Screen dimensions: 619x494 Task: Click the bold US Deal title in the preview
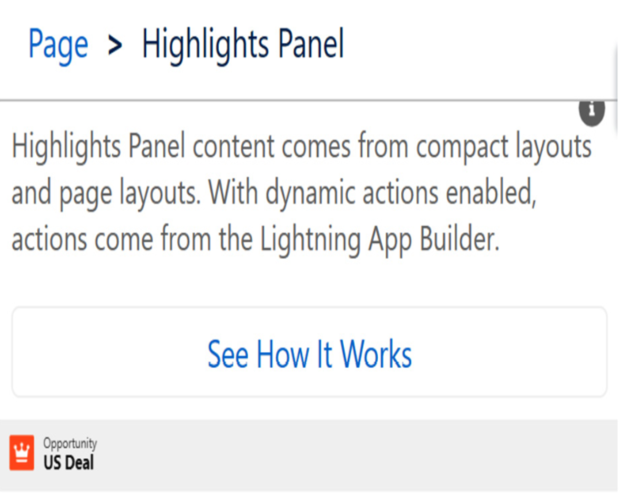[x=69, y=462]
